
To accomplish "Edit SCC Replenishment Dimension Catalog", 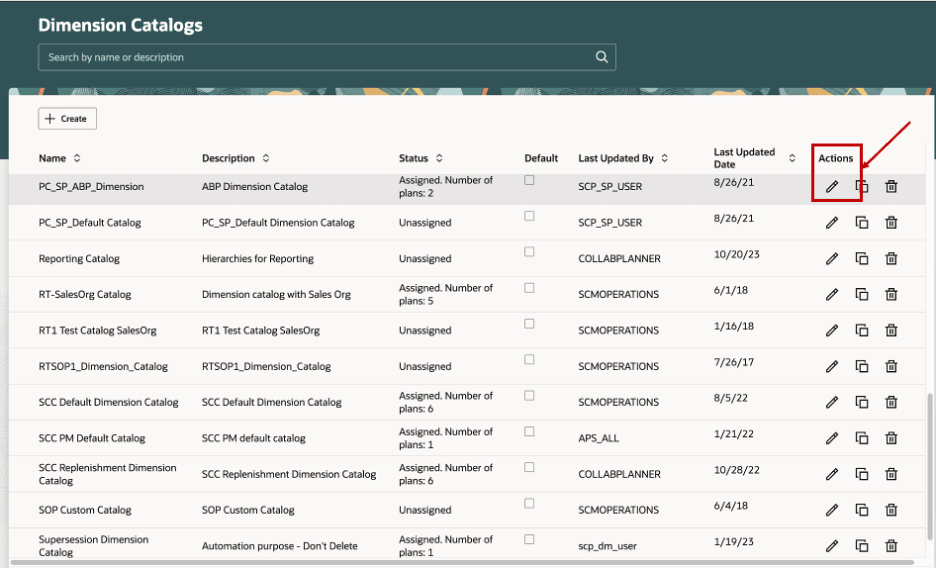I will click(x=832, y=474).
